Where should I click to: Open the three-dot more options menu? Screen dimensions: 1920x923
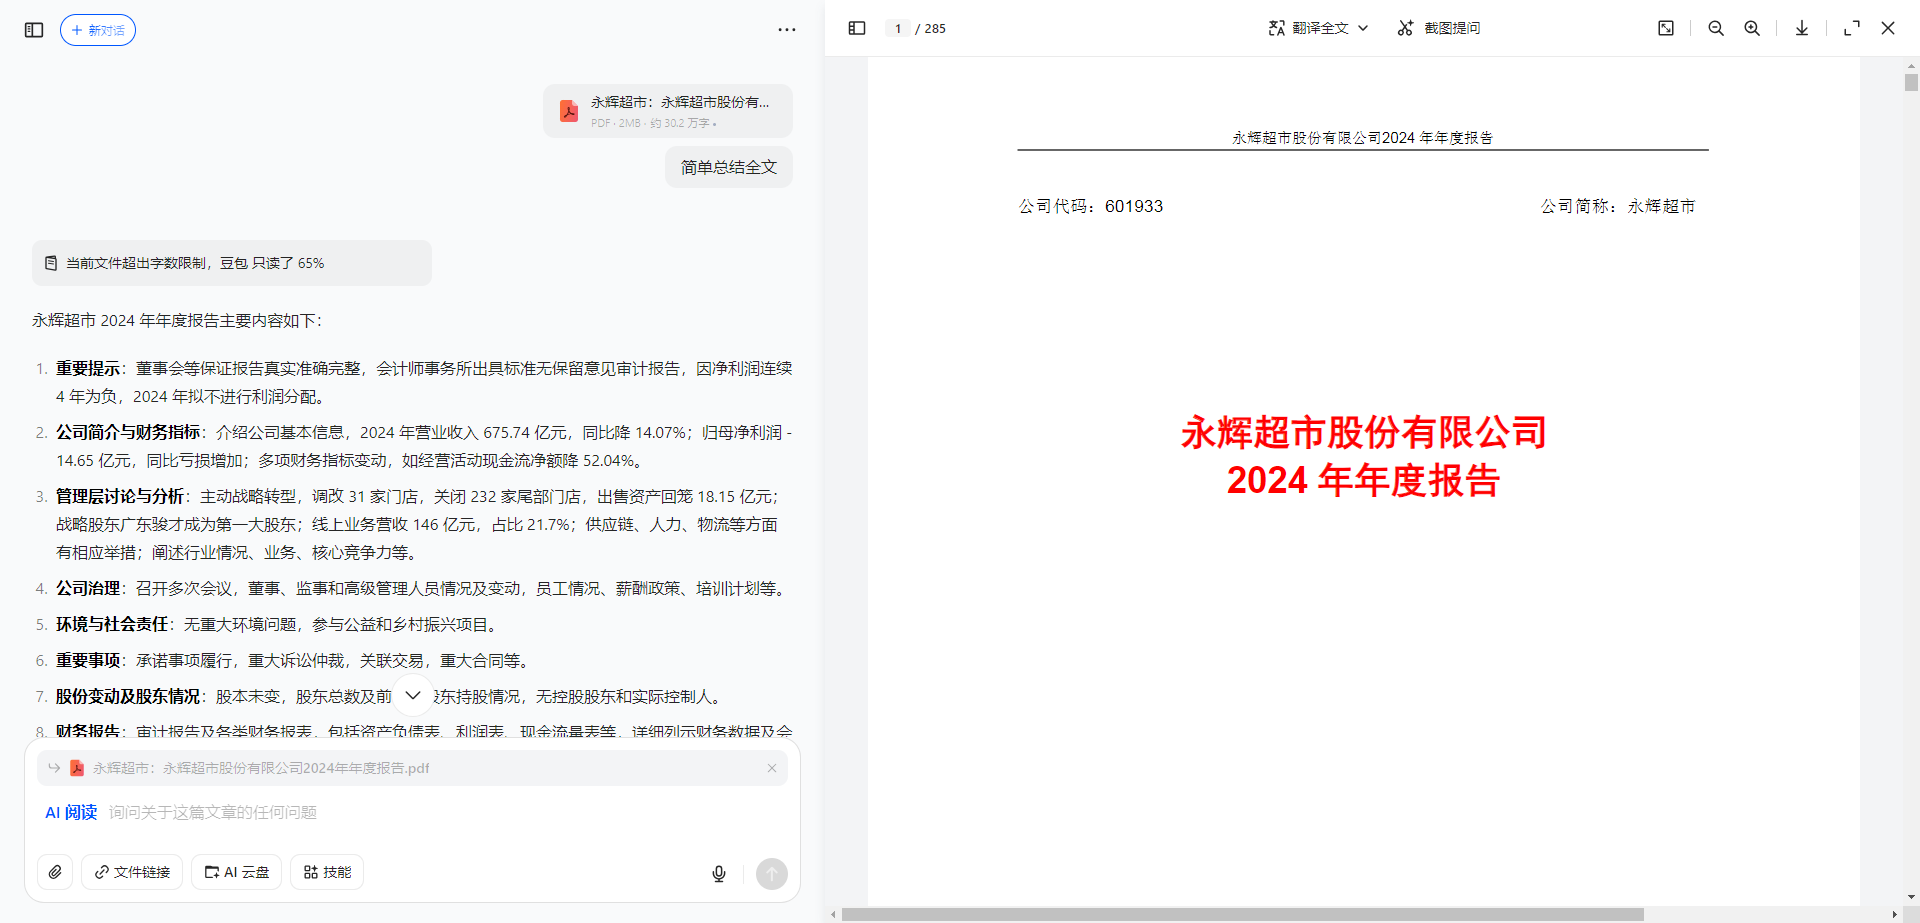pyautogui.click(x=787, y=30)
